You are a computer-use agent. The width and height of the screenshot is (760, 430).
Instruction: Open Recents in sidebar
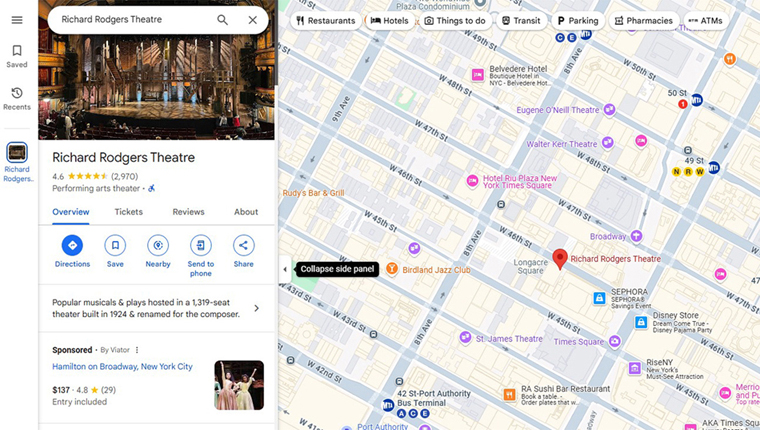pos(17,99)
